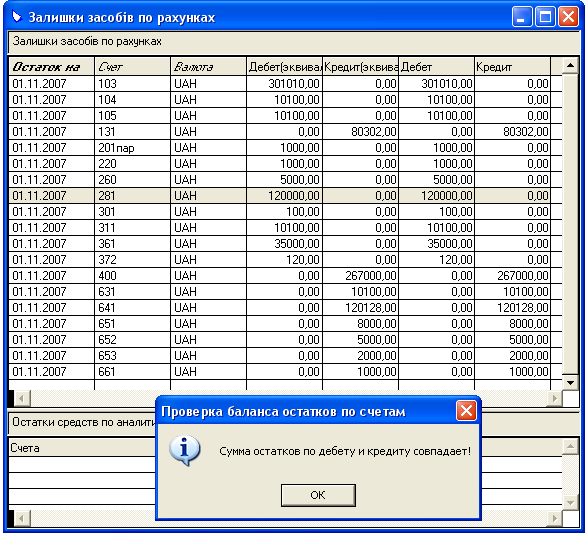
Task: Select account 105 cell
Action: tap(133, 116)
